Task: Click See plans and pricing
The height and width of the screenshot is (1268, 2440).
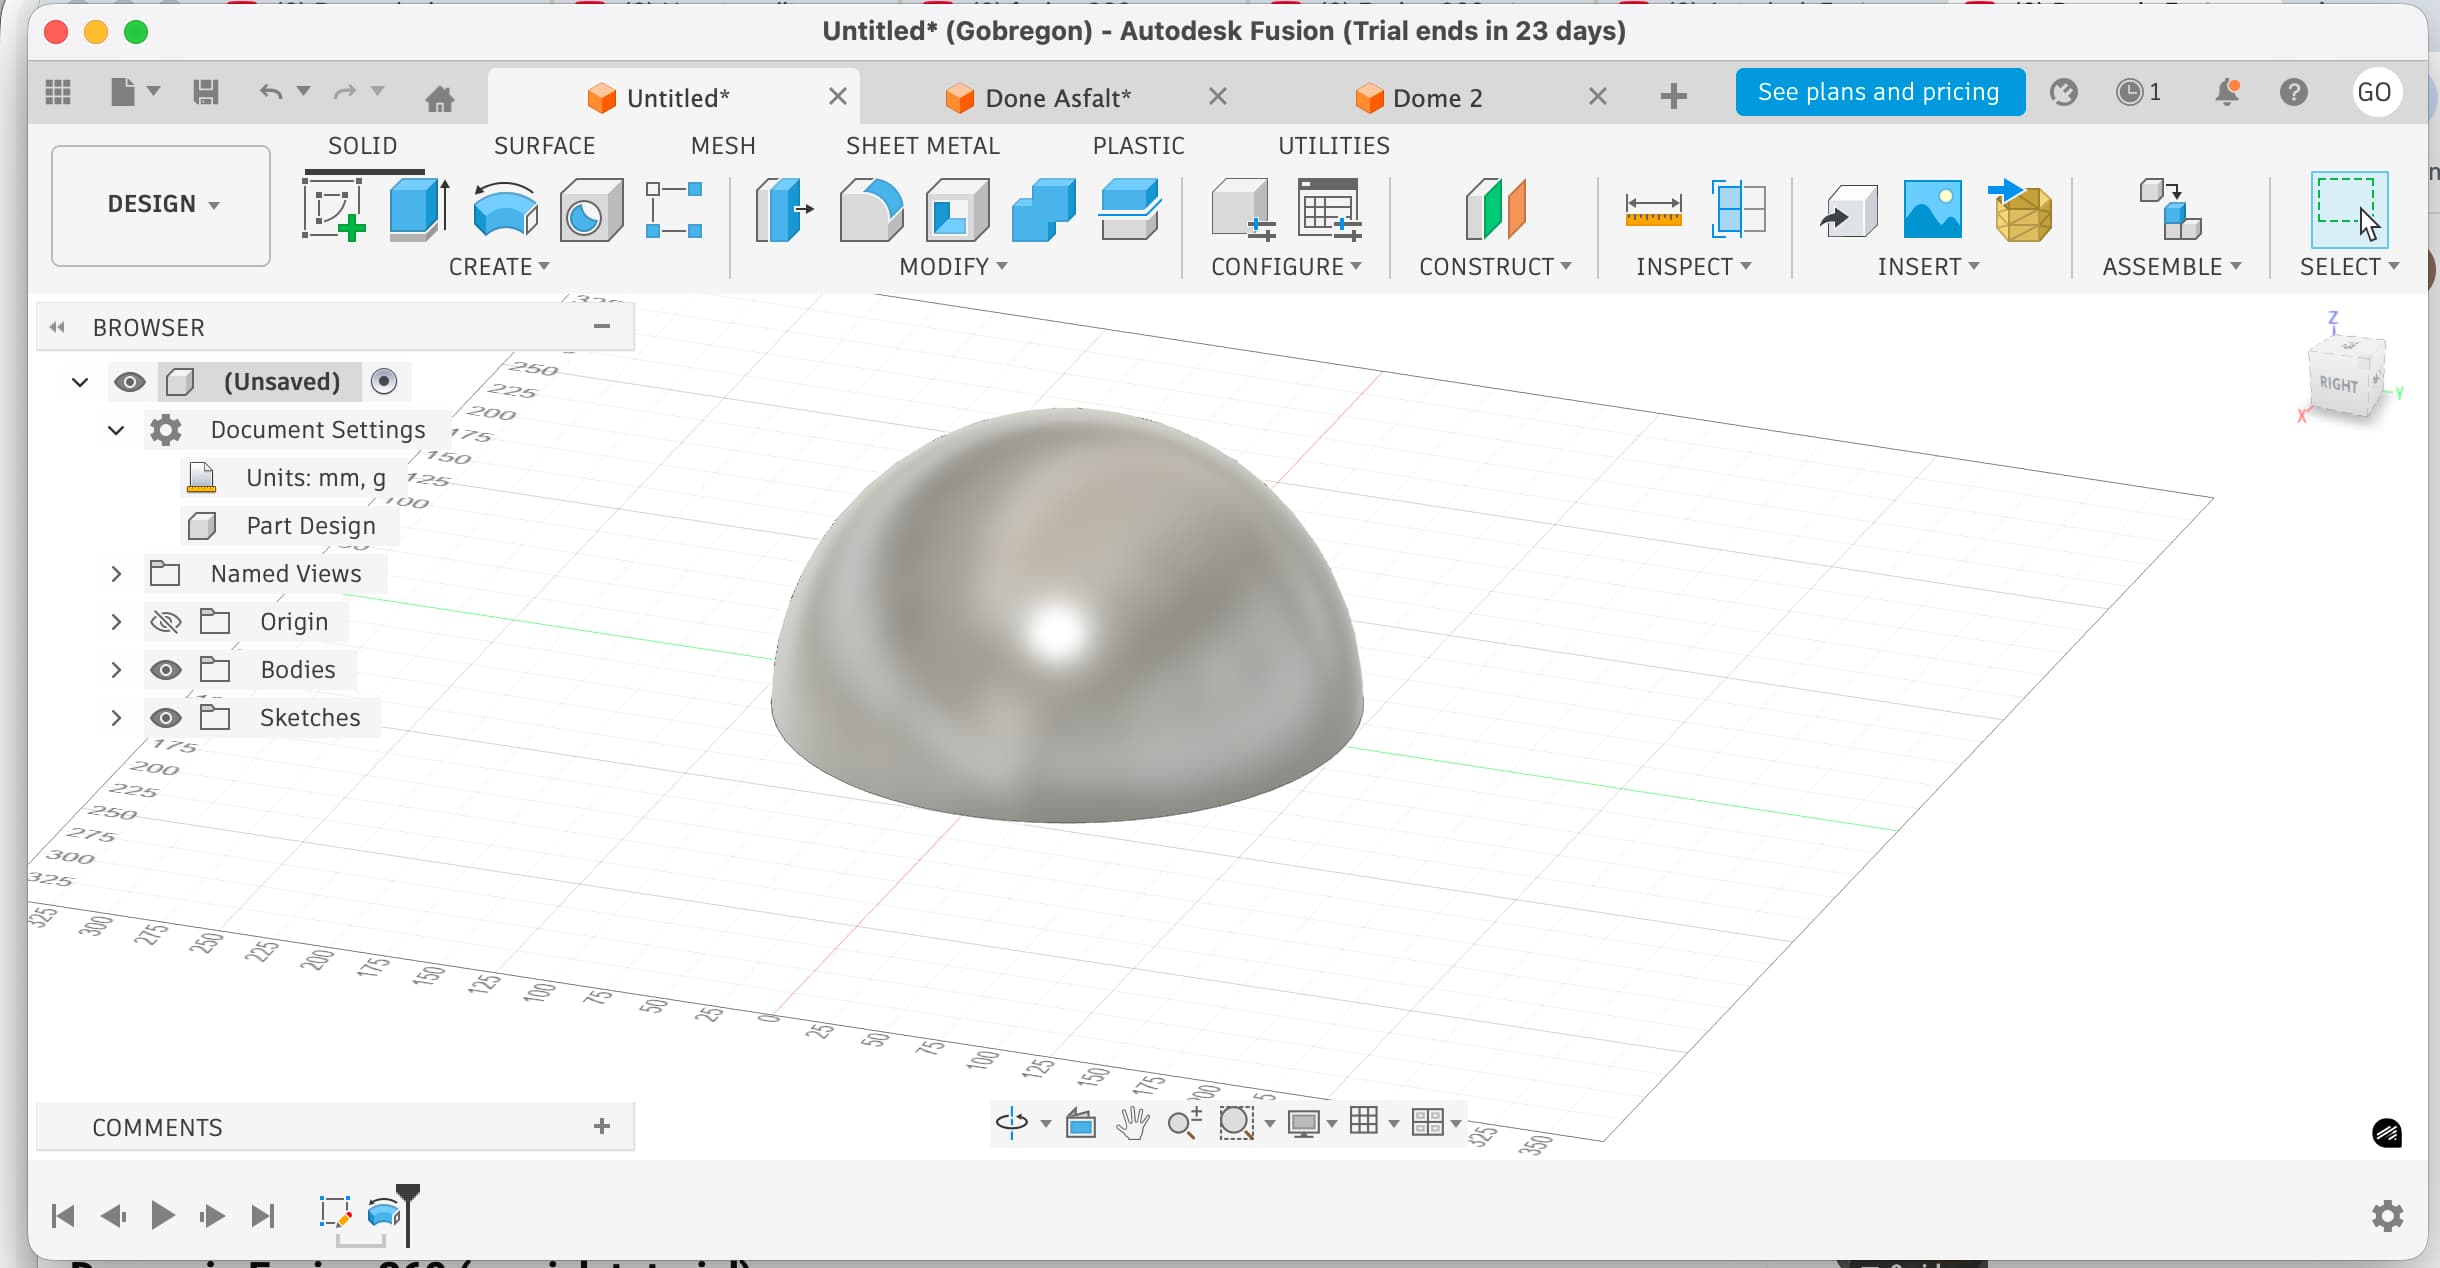Action: coord(1879,91)
